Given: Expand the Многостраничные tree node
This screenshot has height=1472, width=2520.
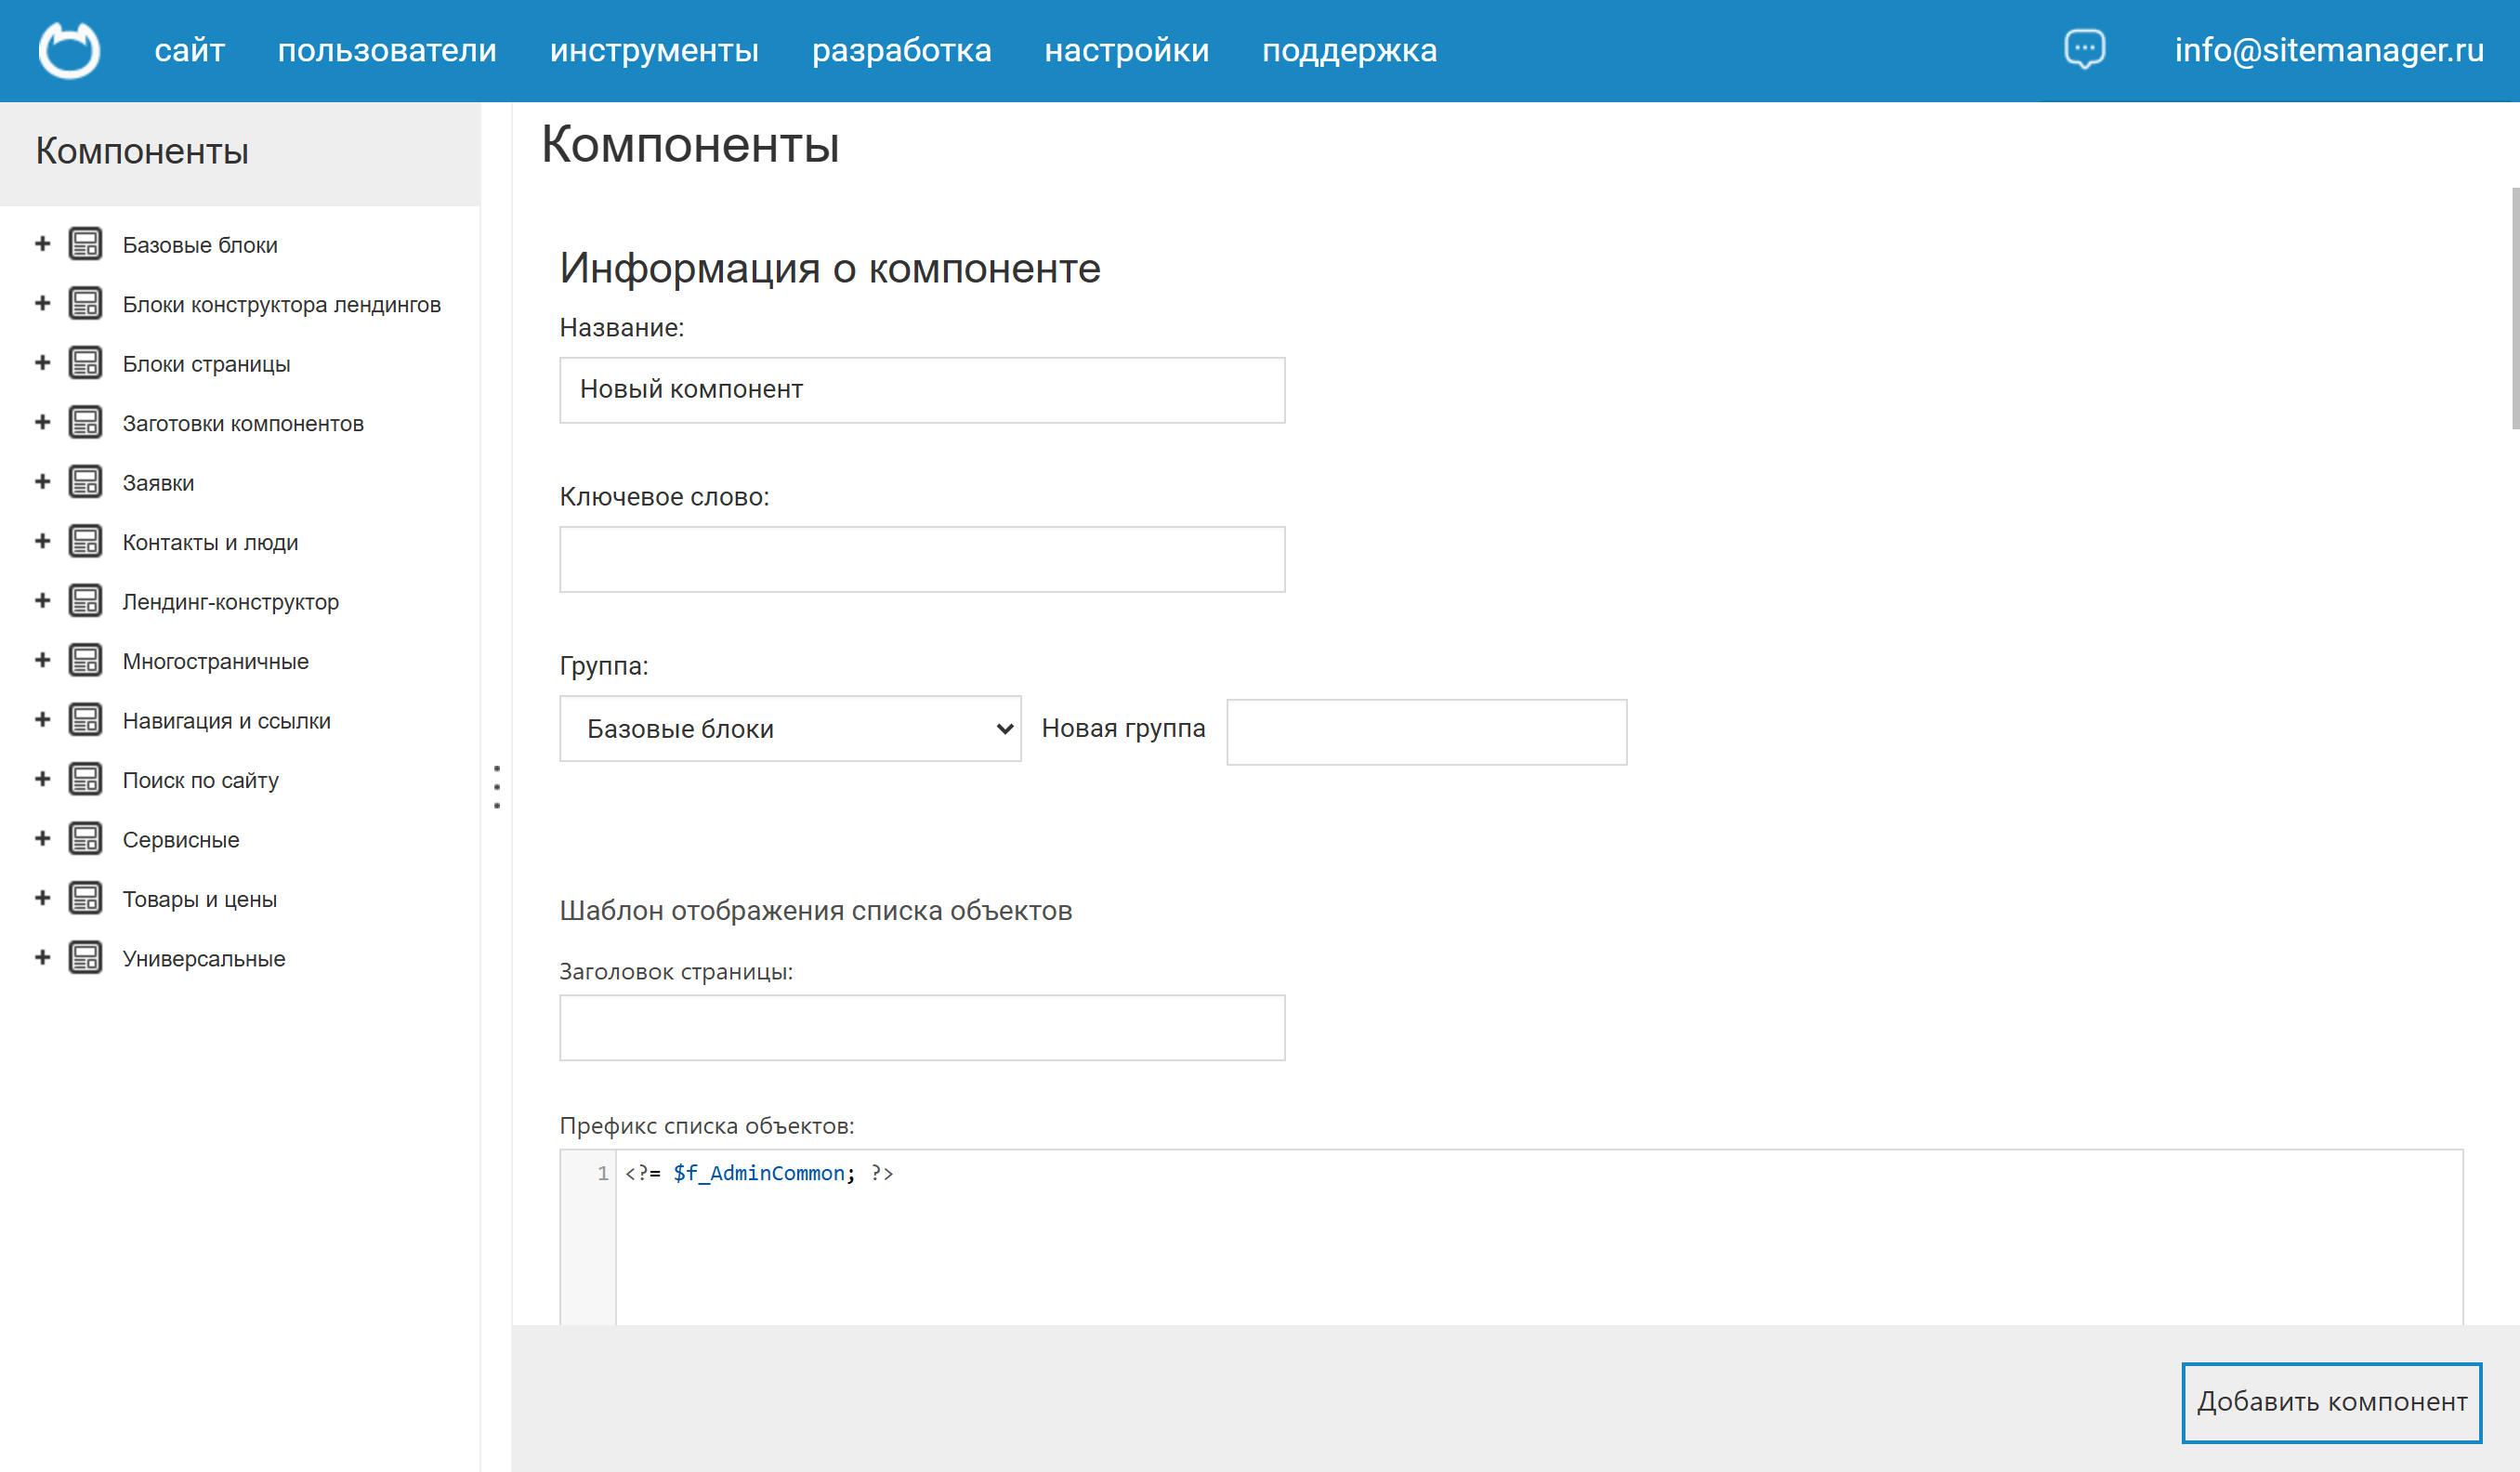Looking at the screenshot, I should (42, 661).
